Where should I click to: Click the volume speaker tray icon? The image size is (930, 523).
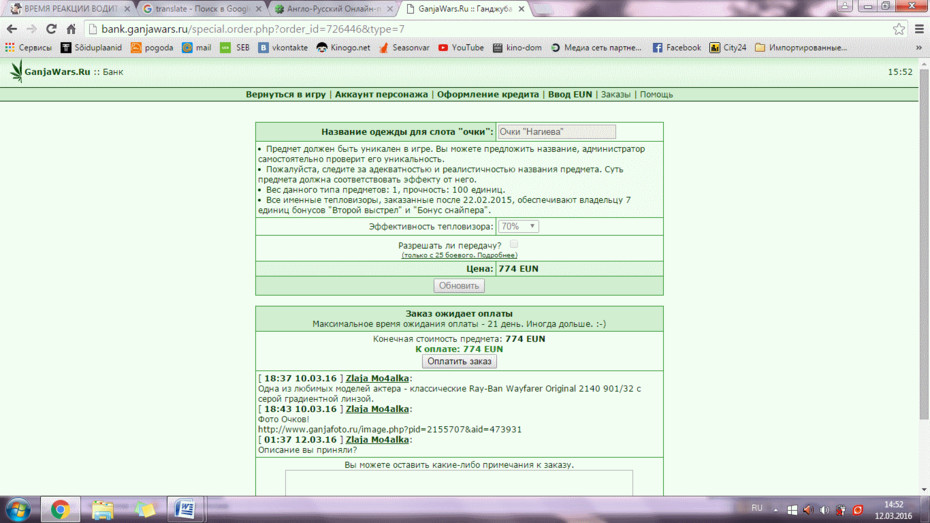pos(824,510)
